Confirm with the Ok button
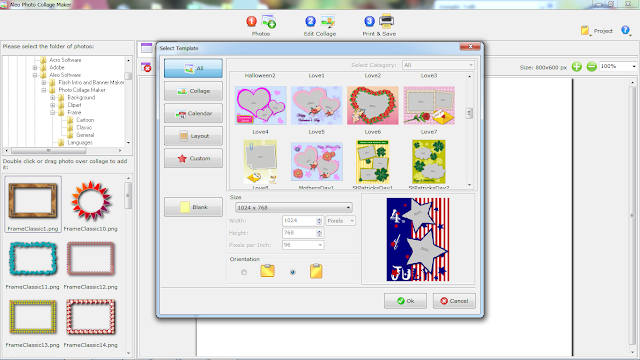 [405, 301]
